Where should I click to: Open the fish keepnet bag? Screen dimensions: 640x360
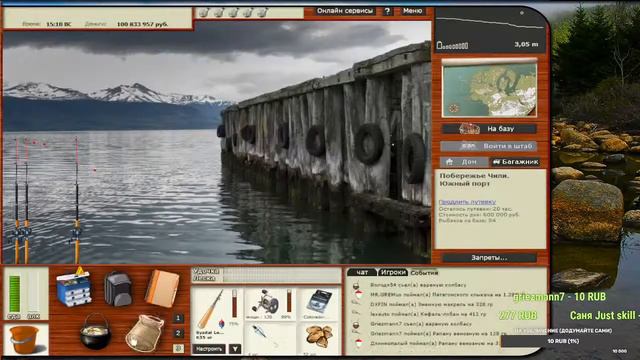(x=144, y=333)
